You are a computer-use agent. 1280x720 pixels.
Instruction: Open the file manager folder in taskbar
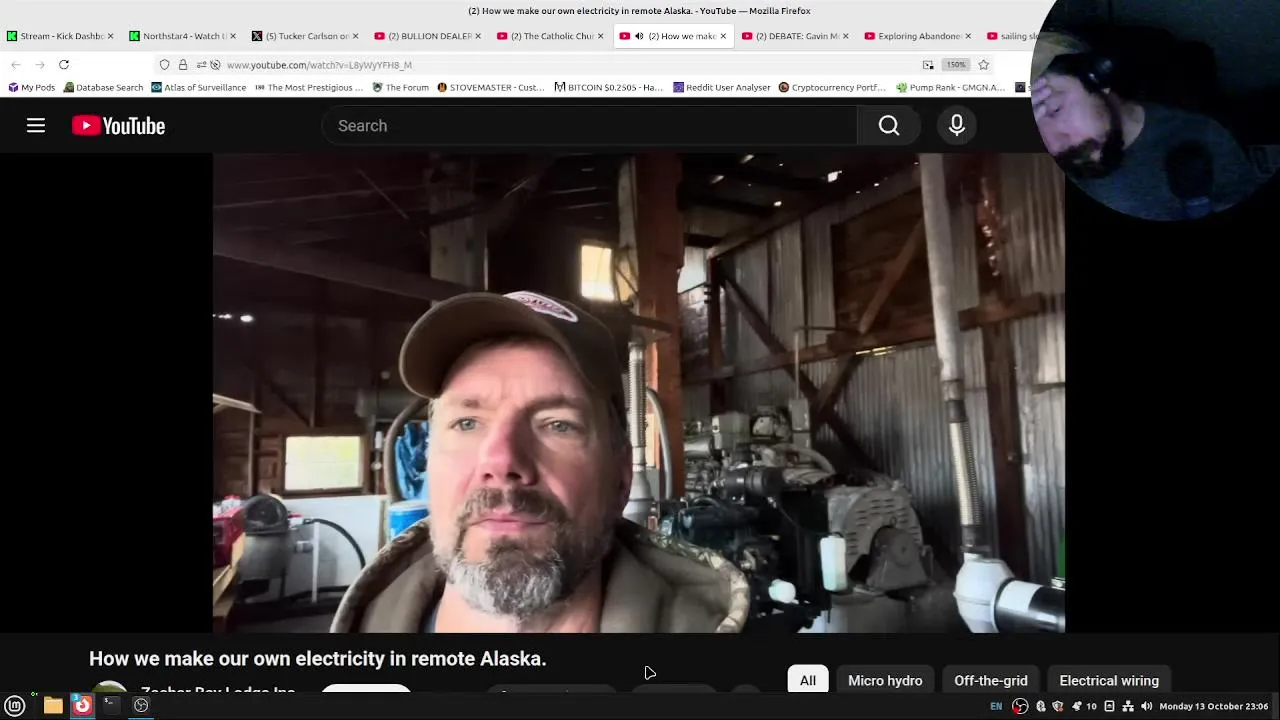tap(53, 706)
